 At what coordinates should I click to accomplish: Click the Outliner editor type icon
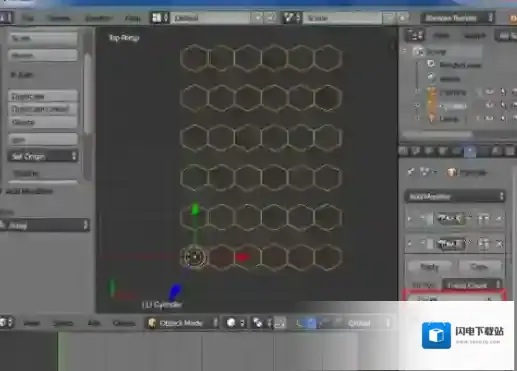414,35
